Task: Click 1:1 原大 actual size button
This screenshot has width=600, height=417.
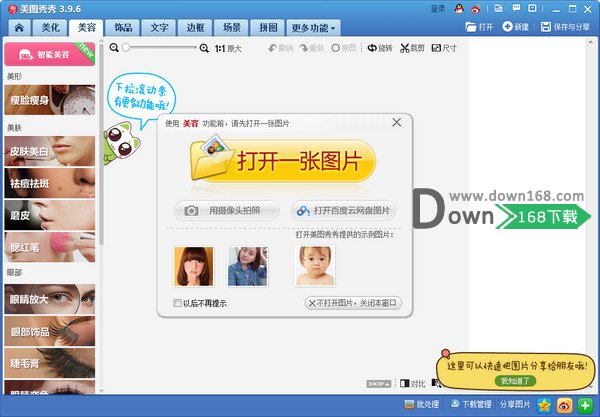Action: click(x=228, y=49)
